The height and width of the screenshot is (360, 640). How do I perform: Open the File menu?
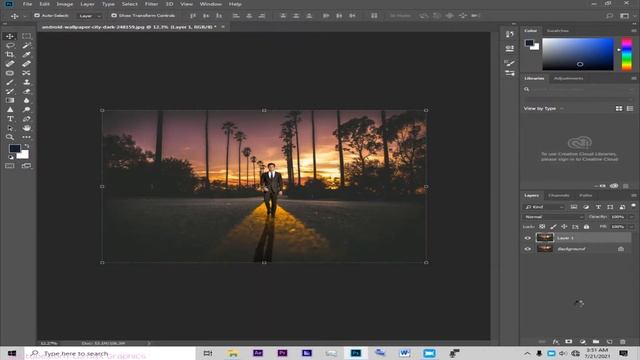27,4
